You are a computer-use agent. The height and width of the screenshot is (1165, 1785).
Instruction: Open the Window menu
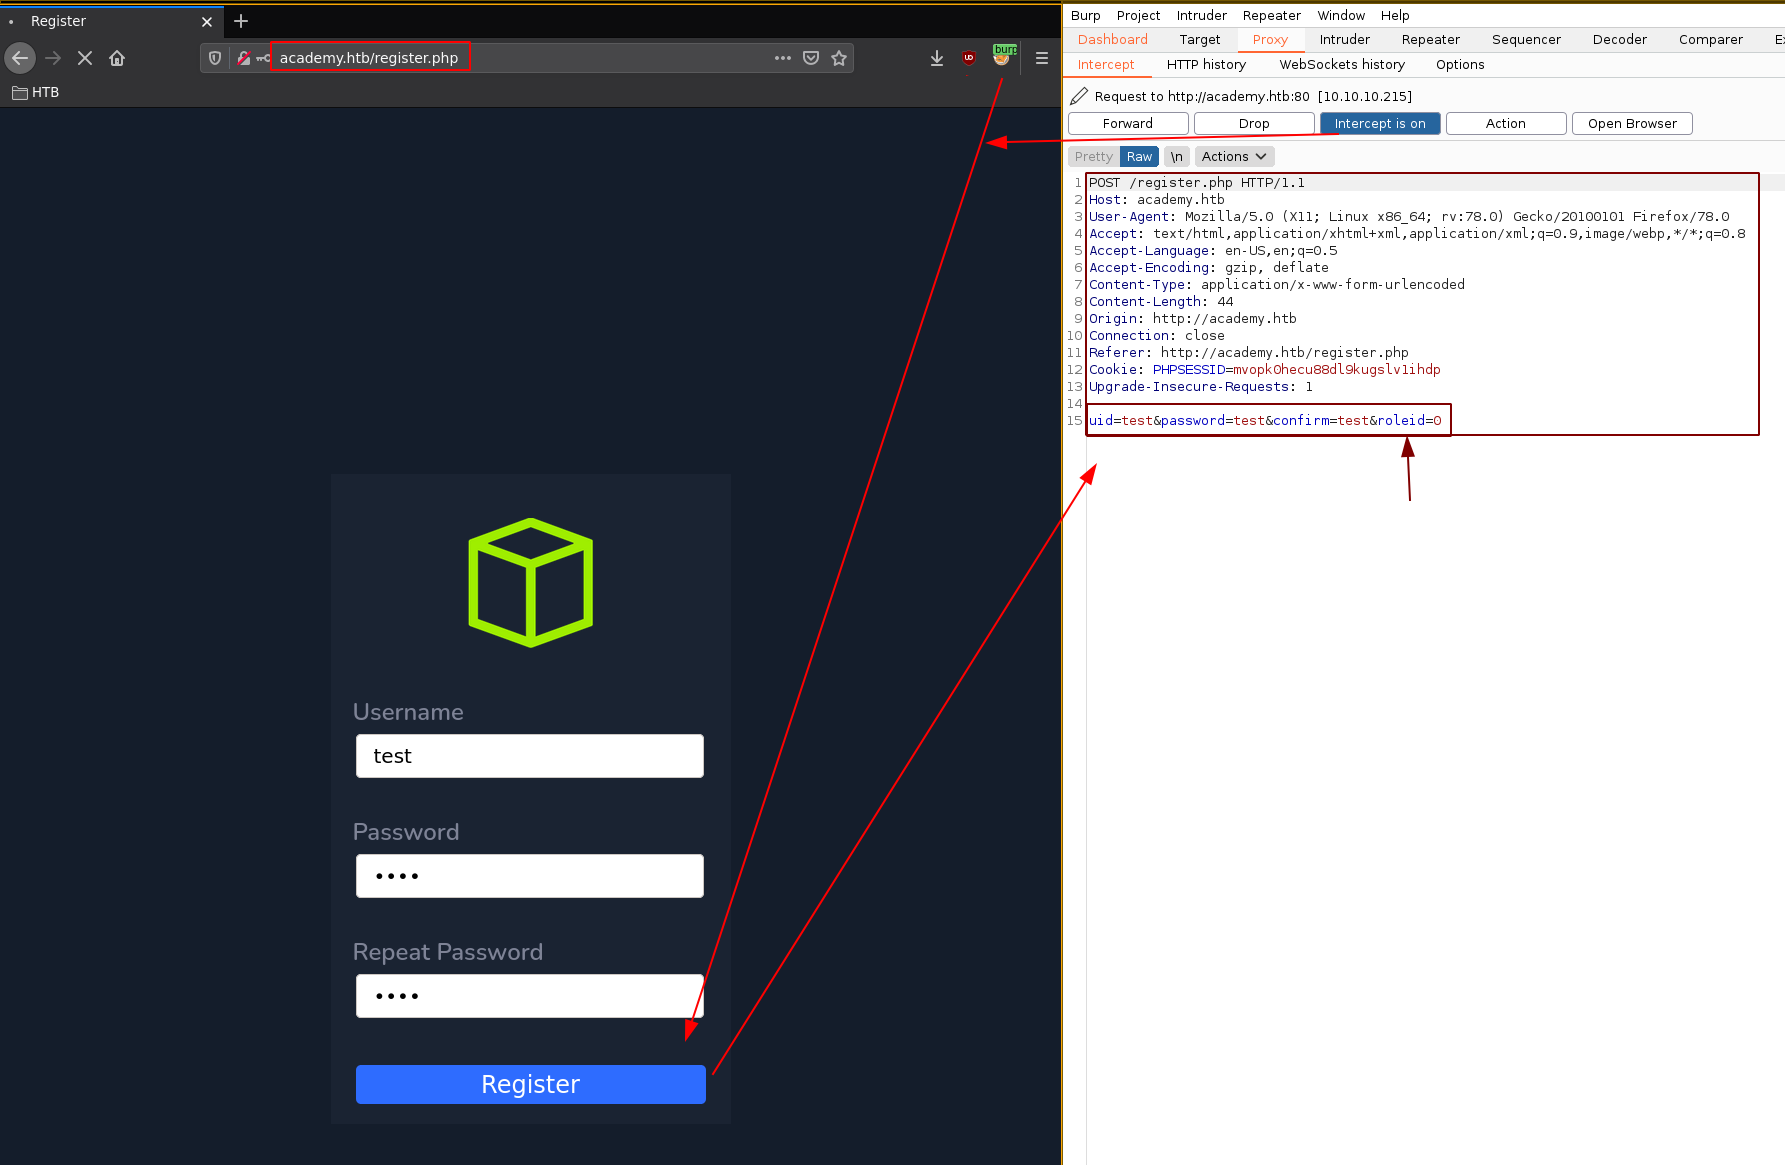coord(1341,15)
